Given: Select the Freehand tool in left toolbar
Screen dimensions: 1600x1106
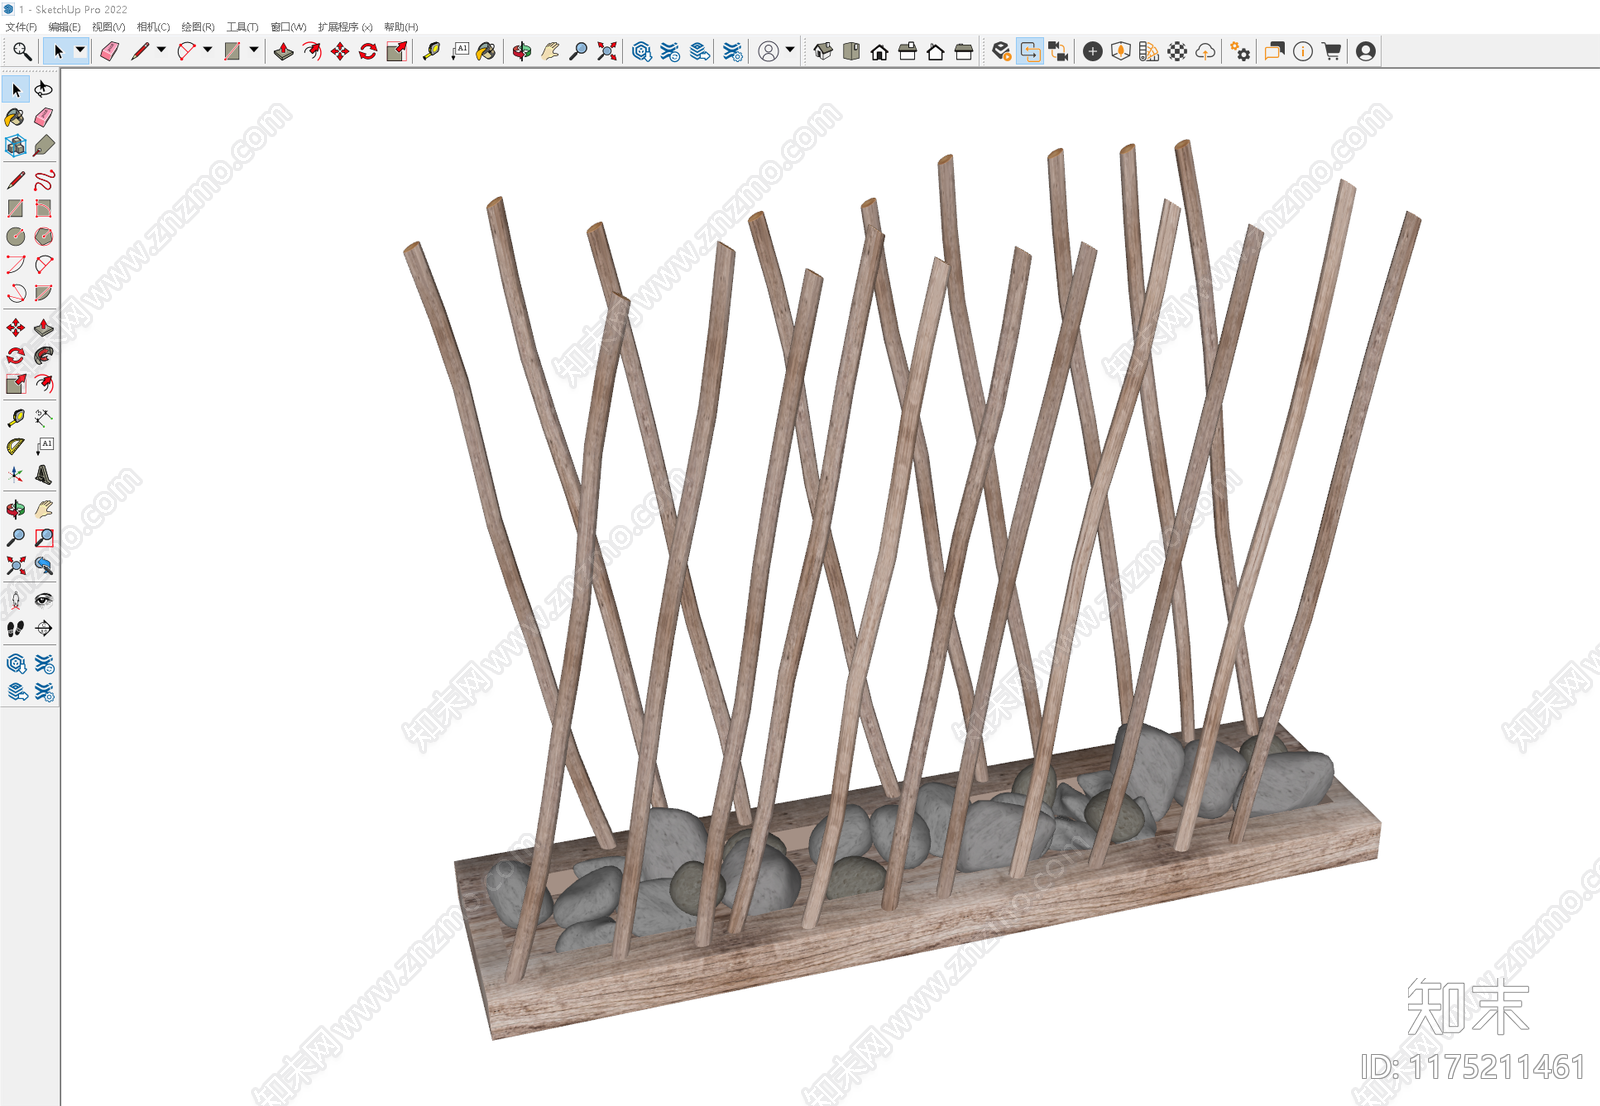Looking at the screenshot, I should coord(43,180).
